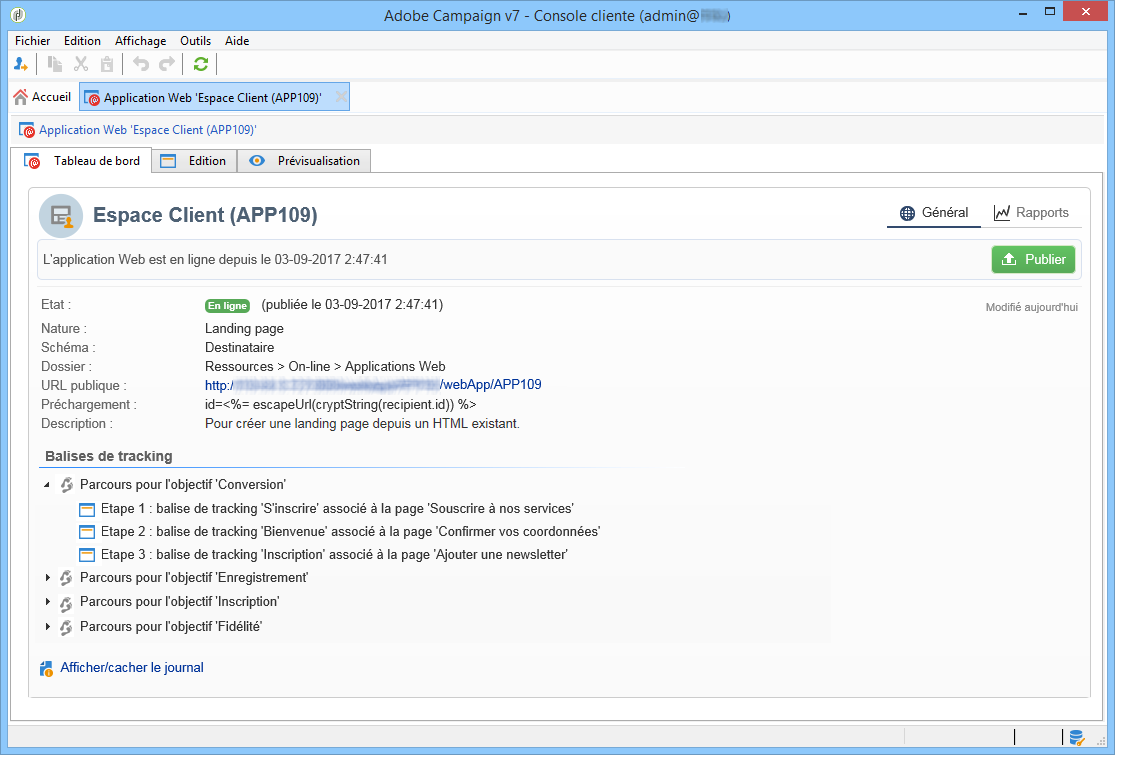
Task: Click the Copy toolbar icon
Action: coord(54,64)
